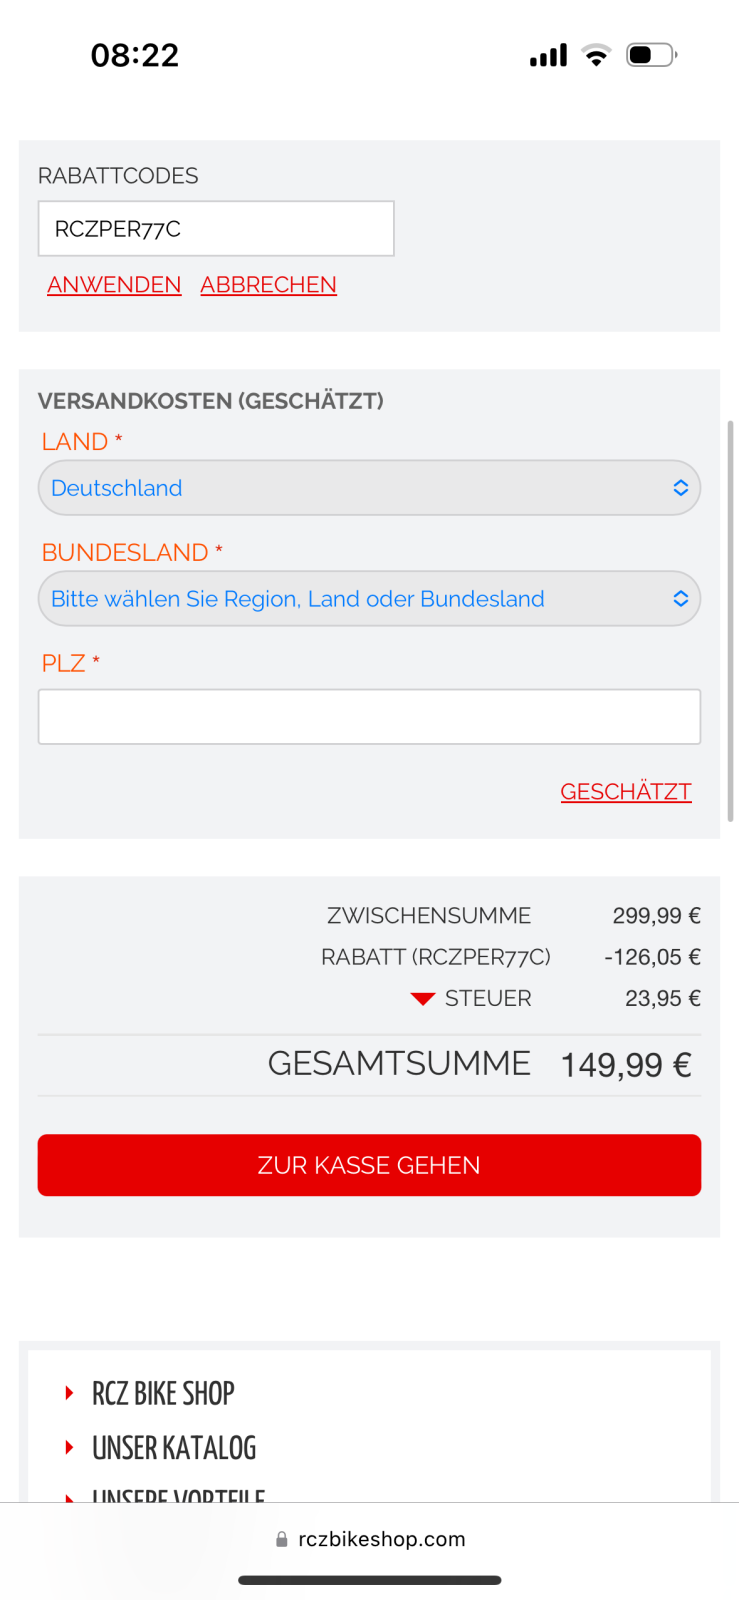This screenshot has width=739, height=1600.
Task: Click the red arrow beside UNSER KATALOG
Action: [69, 1447]
